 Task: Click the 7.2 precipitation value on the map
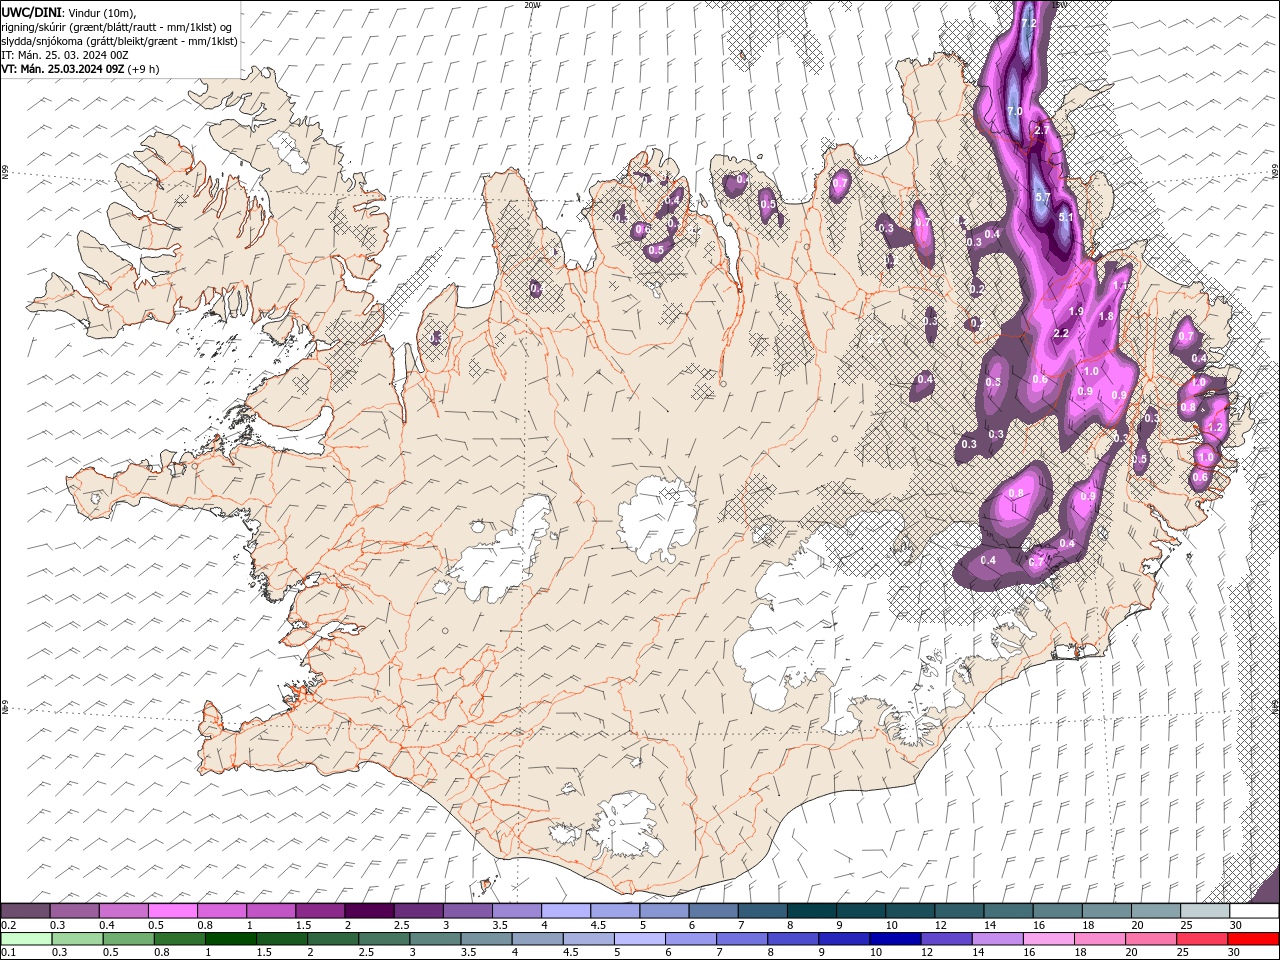1028,22
